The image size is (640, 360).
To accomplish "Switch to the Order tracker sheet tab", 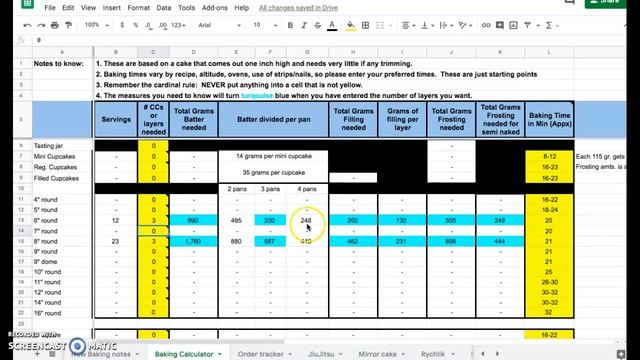I will coord(260,354).
